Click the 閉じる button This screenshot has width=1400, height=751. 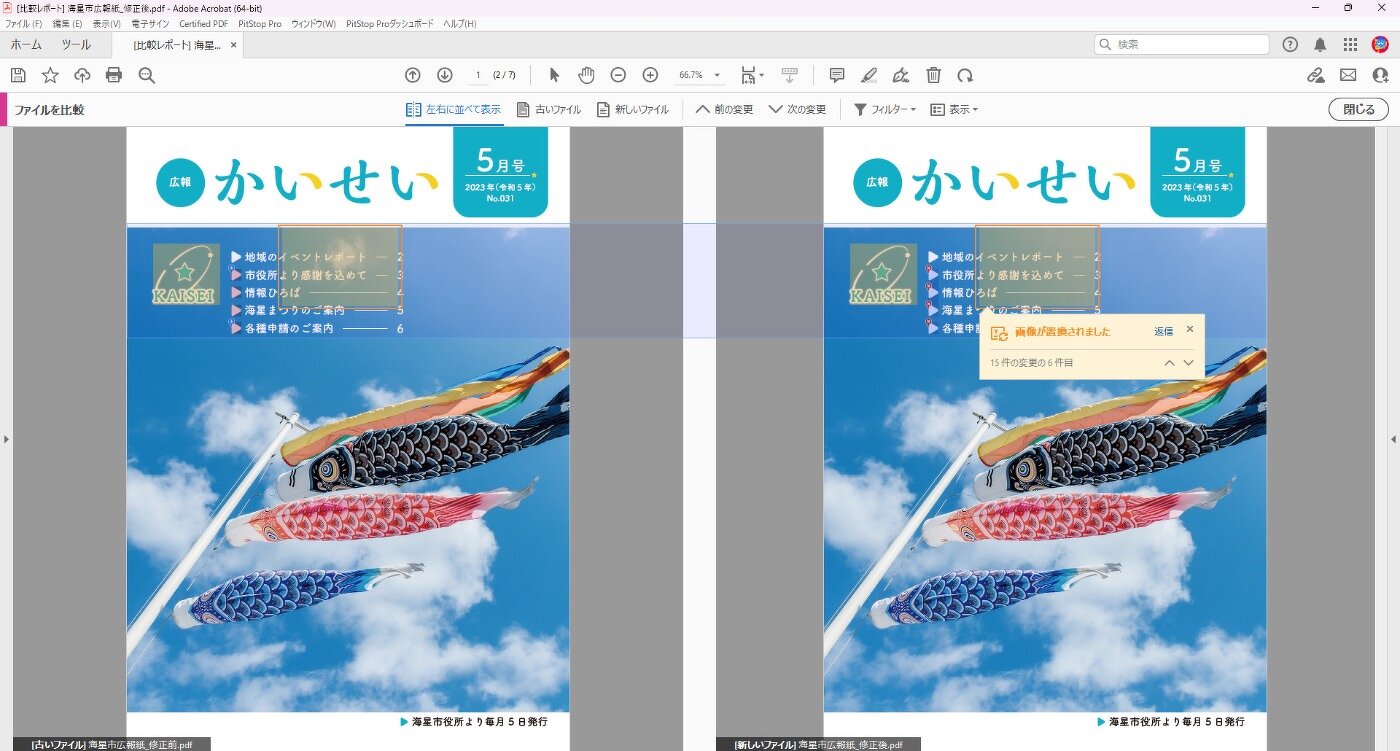[1358, 109]
